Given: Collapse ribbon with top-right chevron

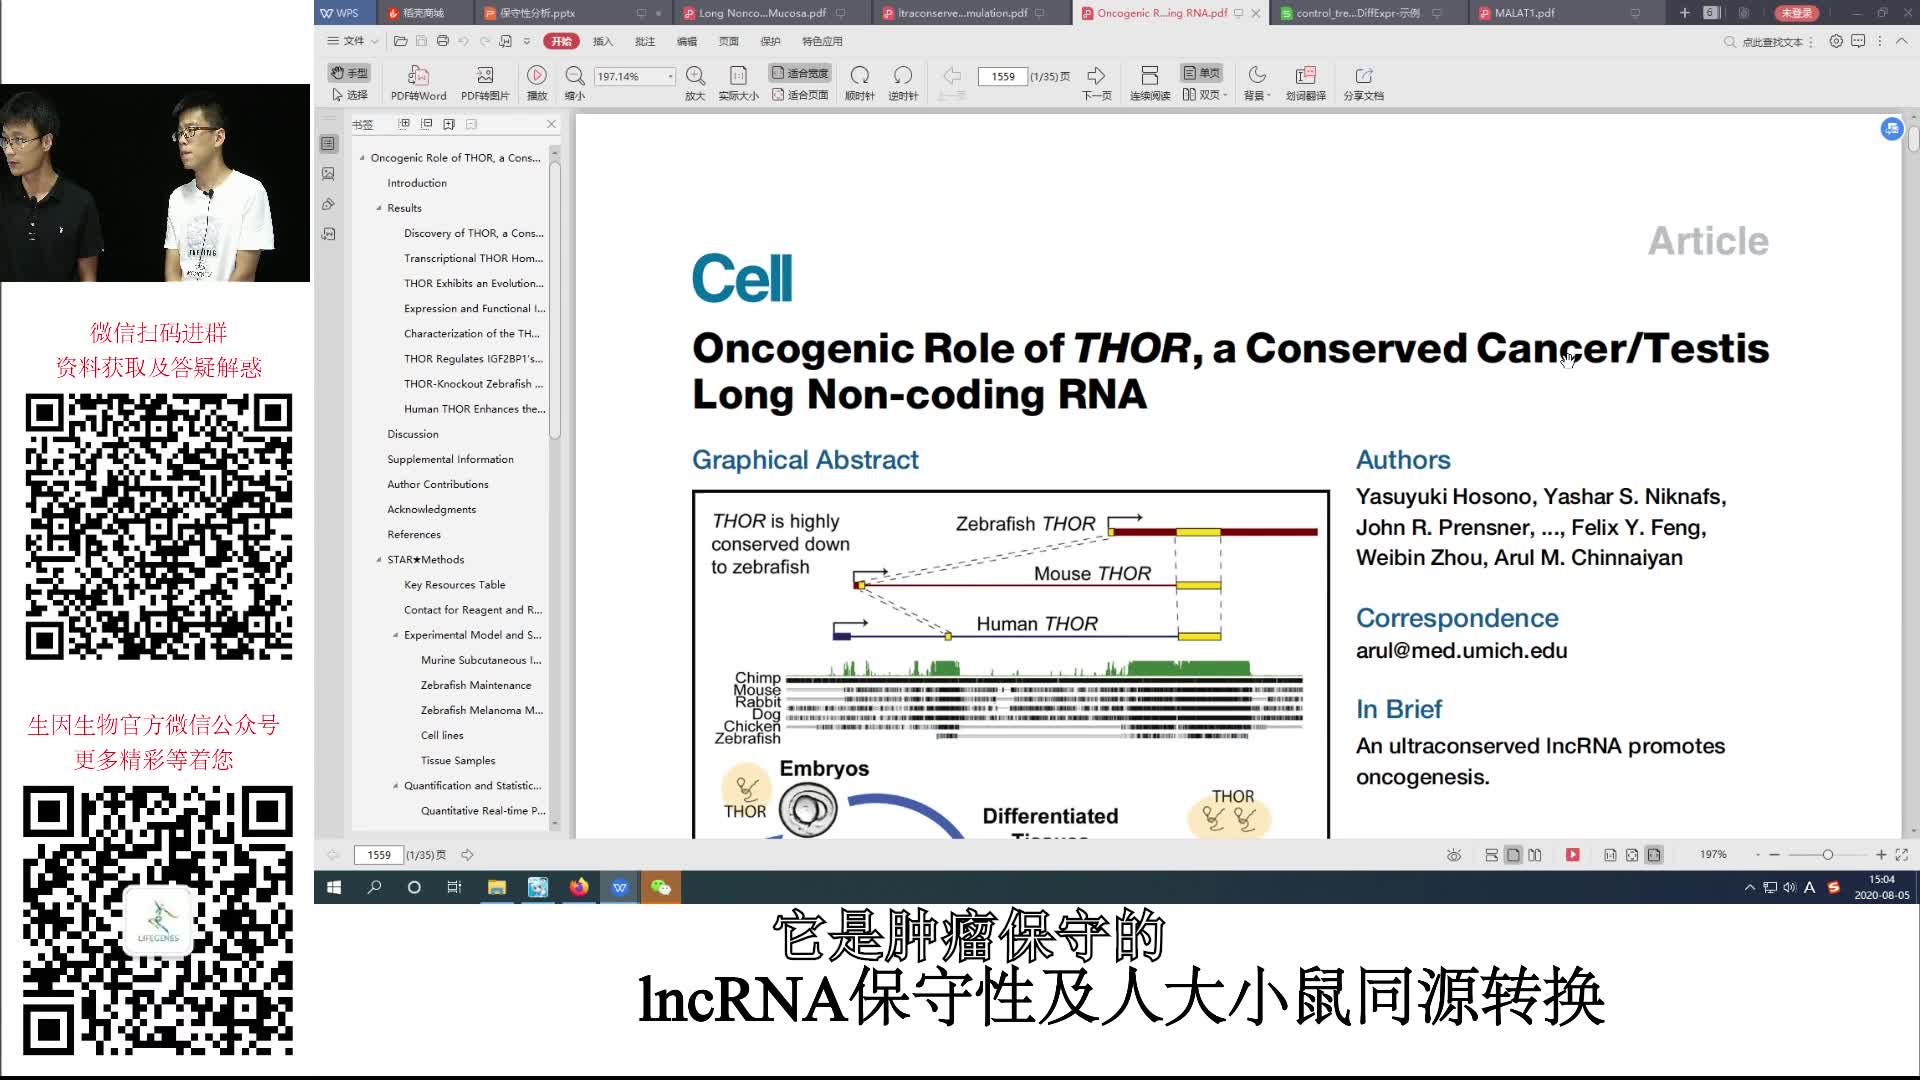Looking at the screenshot, I should click(1901, 41).
